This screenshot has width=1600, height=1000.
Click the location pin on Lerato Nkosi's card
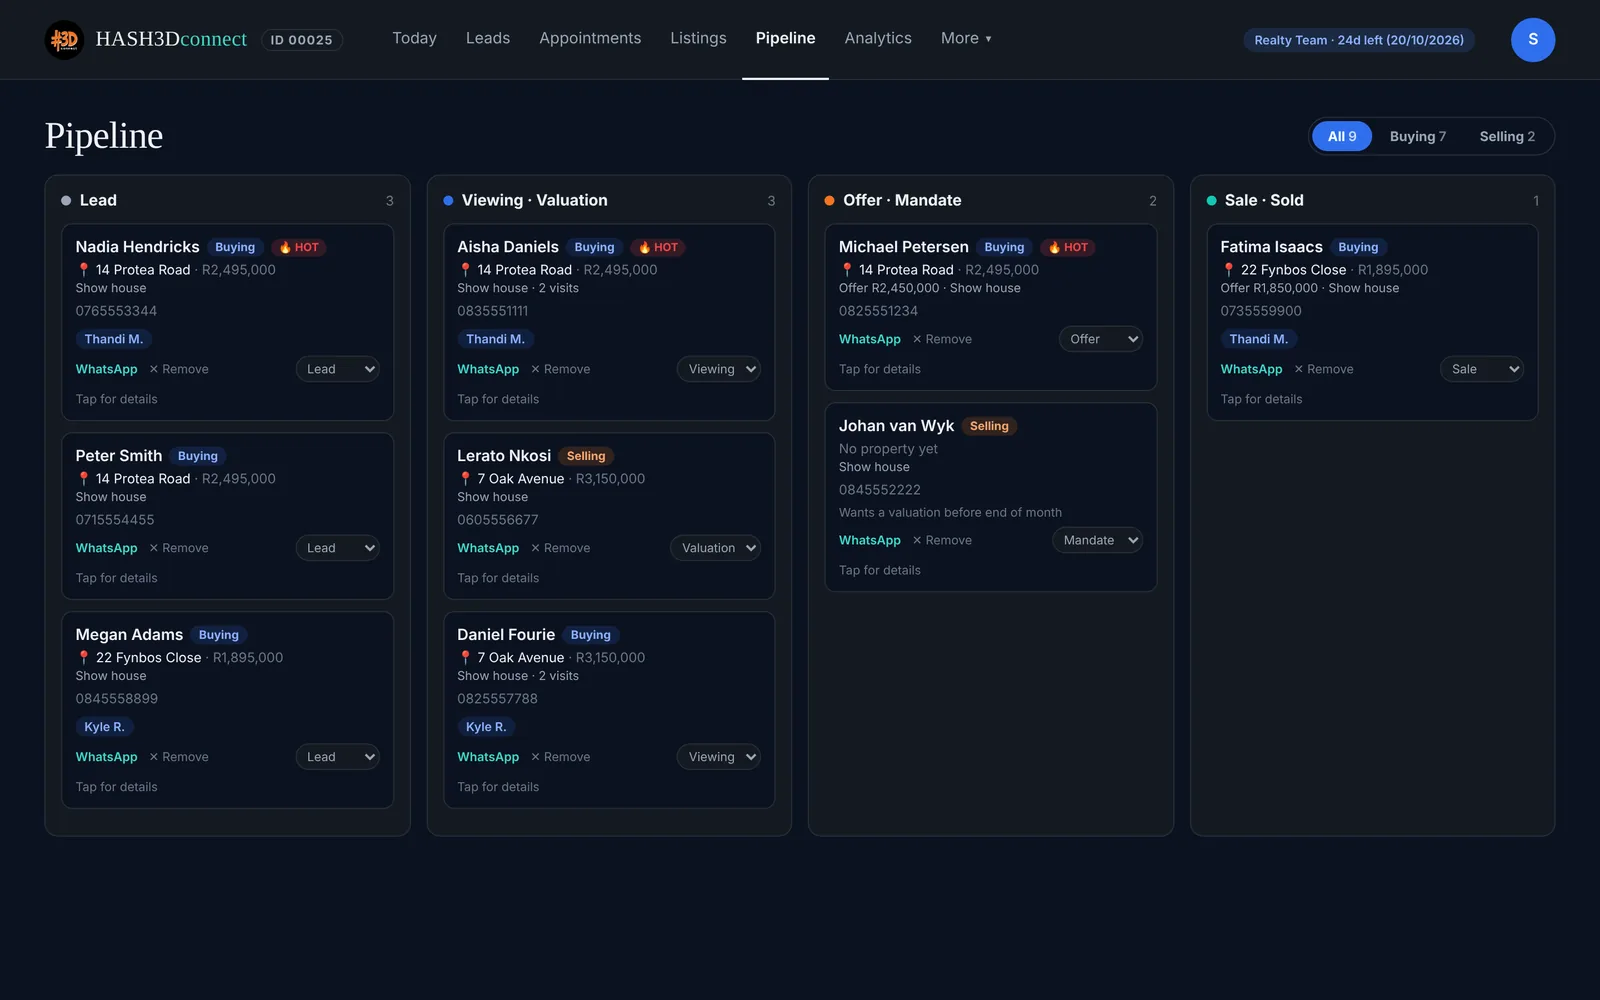(x=465, y=479)
